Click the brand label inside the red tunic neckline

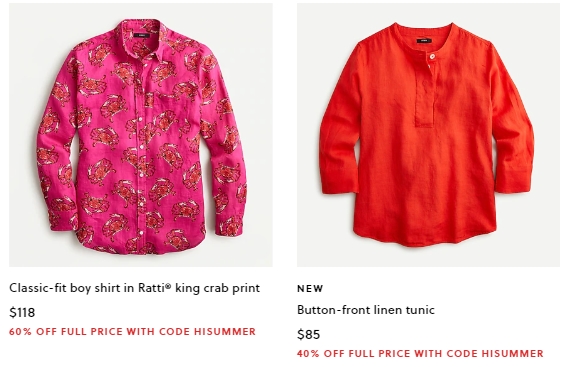pyautogui.click(x=424, y=41)
